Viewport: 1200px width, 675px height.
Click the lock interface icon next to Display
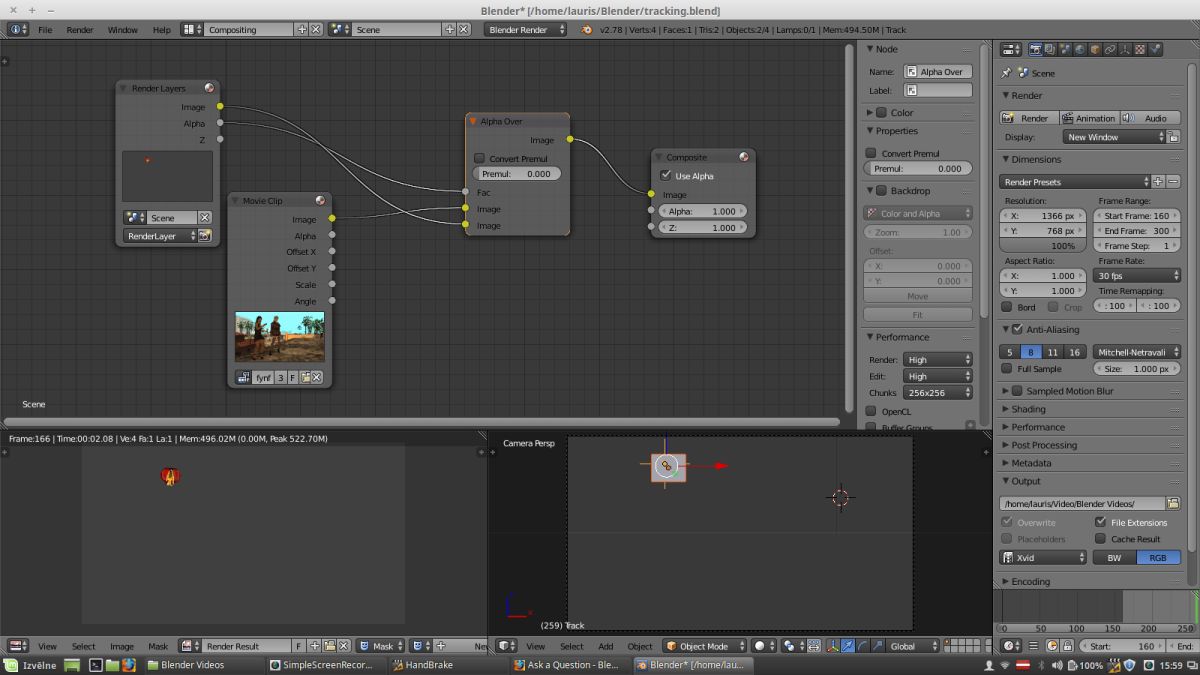pos(1173,137)
